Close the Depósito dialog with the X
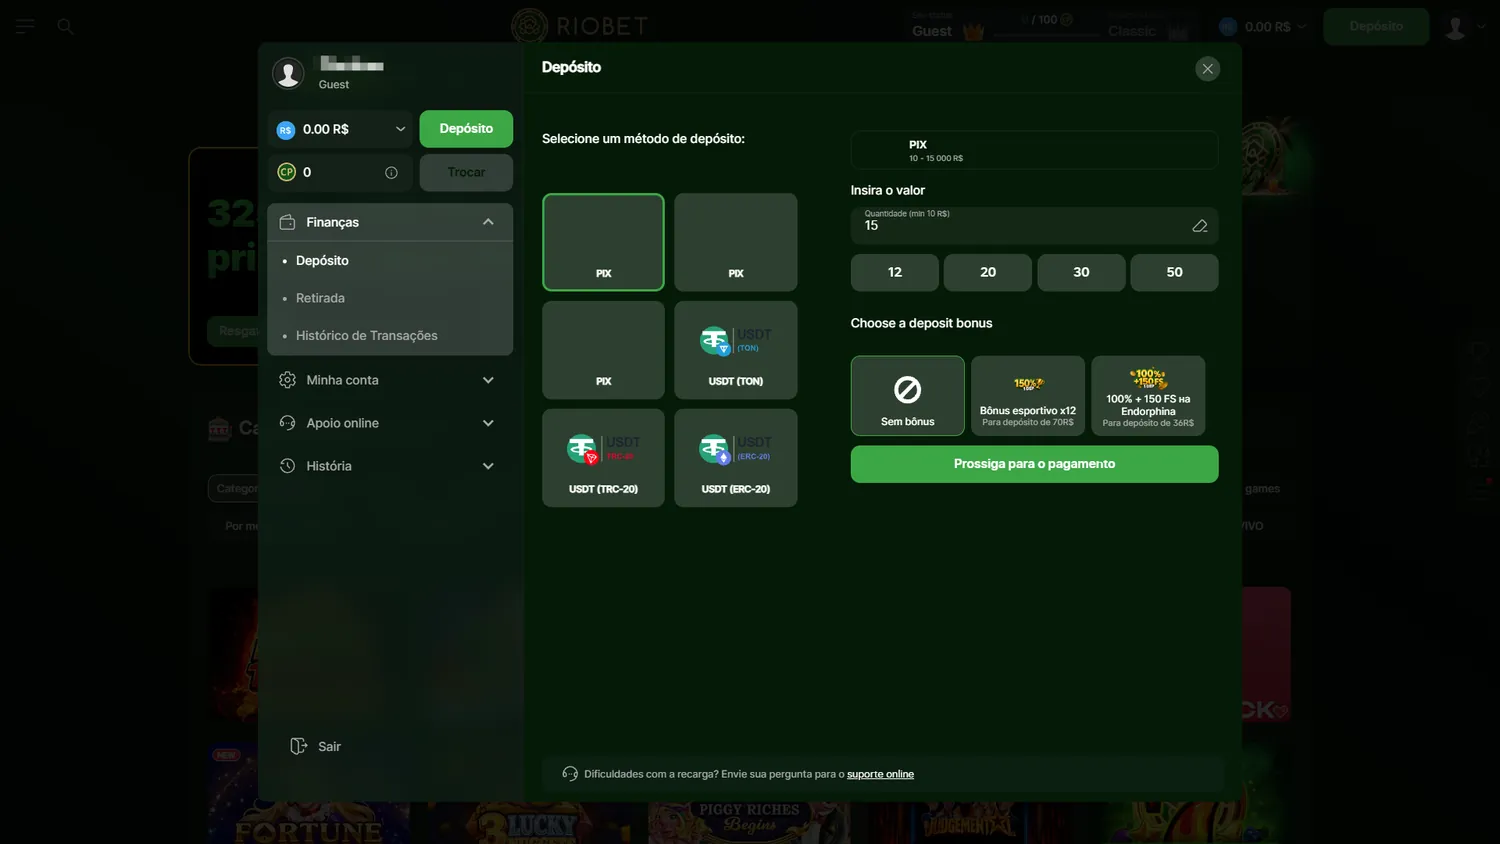1500x844 pixels. click(x=1207, y=69)
